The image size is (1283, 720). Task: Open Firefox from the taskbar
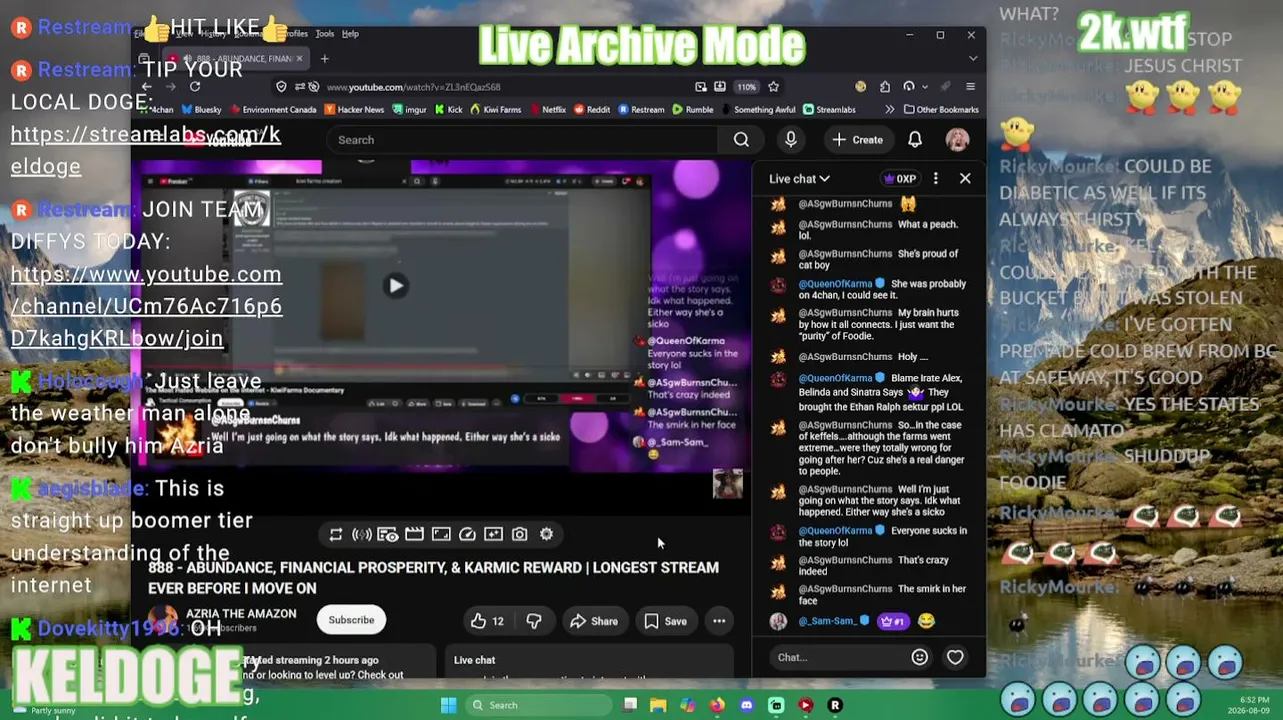click(717, 706)
